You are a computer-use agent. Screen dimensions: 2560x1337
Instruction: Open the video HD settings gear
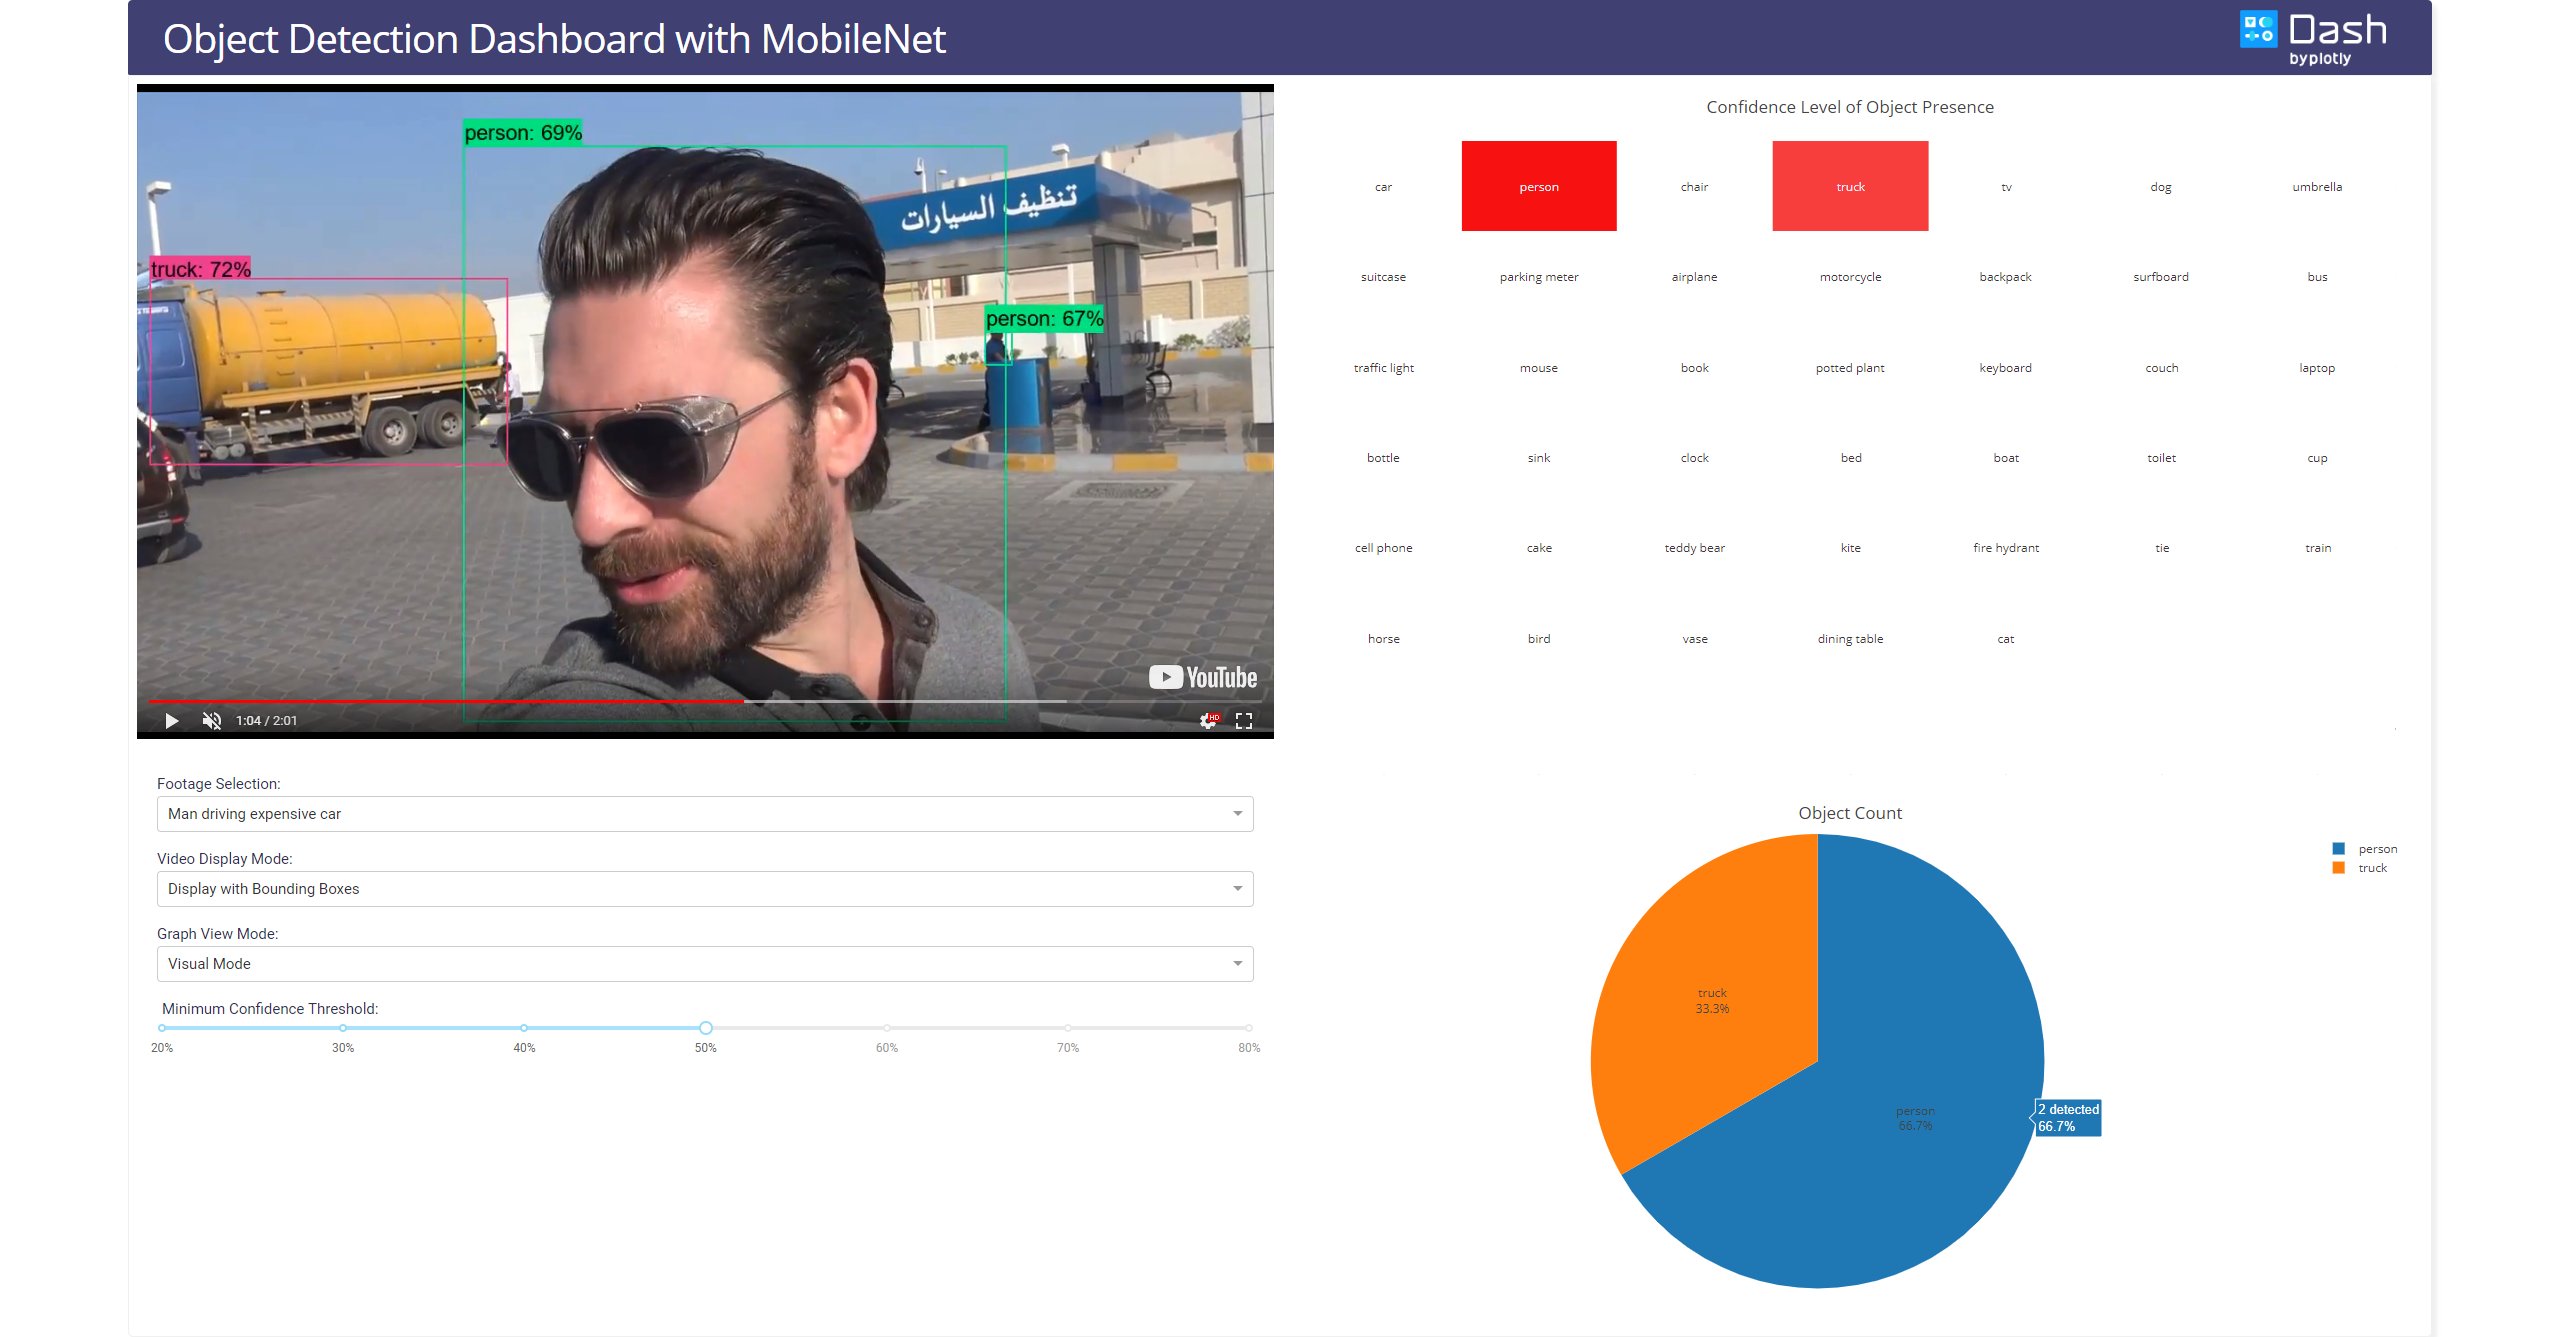pos(1209,720)
